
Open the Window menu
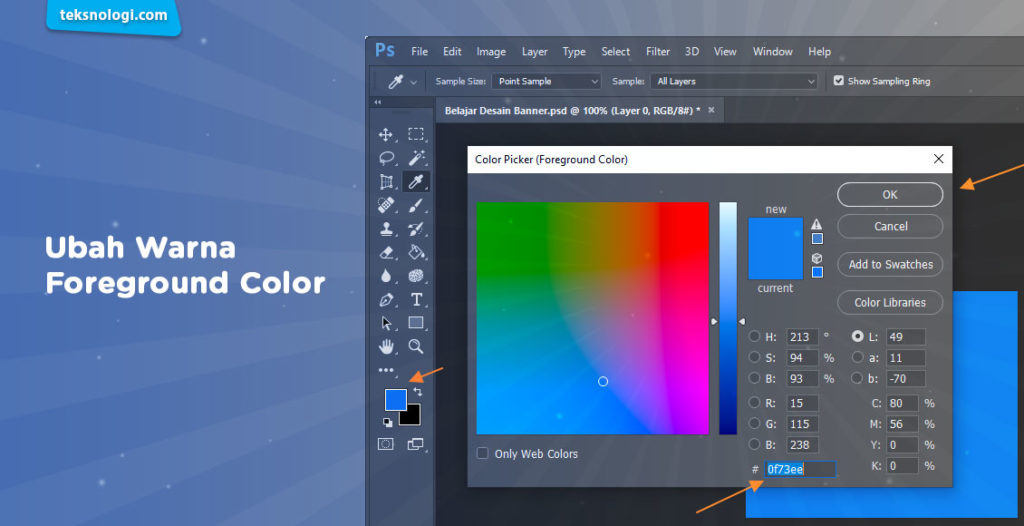coord(773,52)
